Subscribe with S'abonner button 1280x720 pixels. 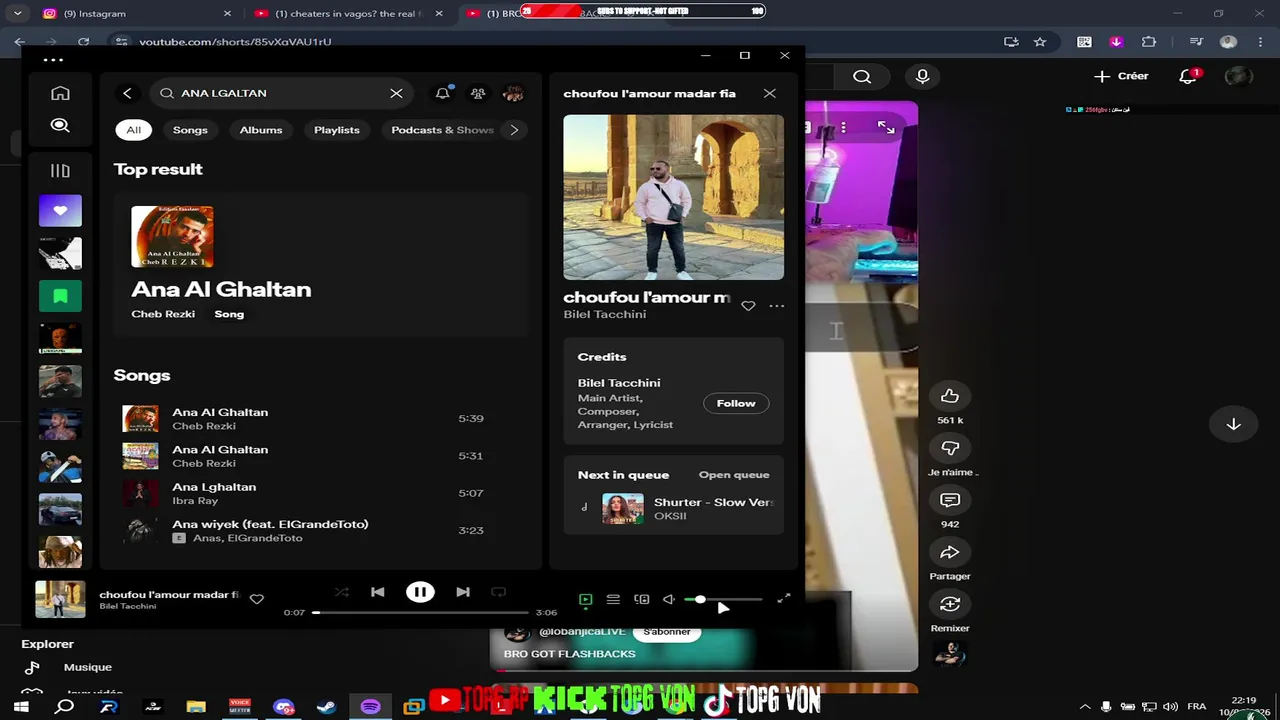pyautogui.click(x=667, y=632)
